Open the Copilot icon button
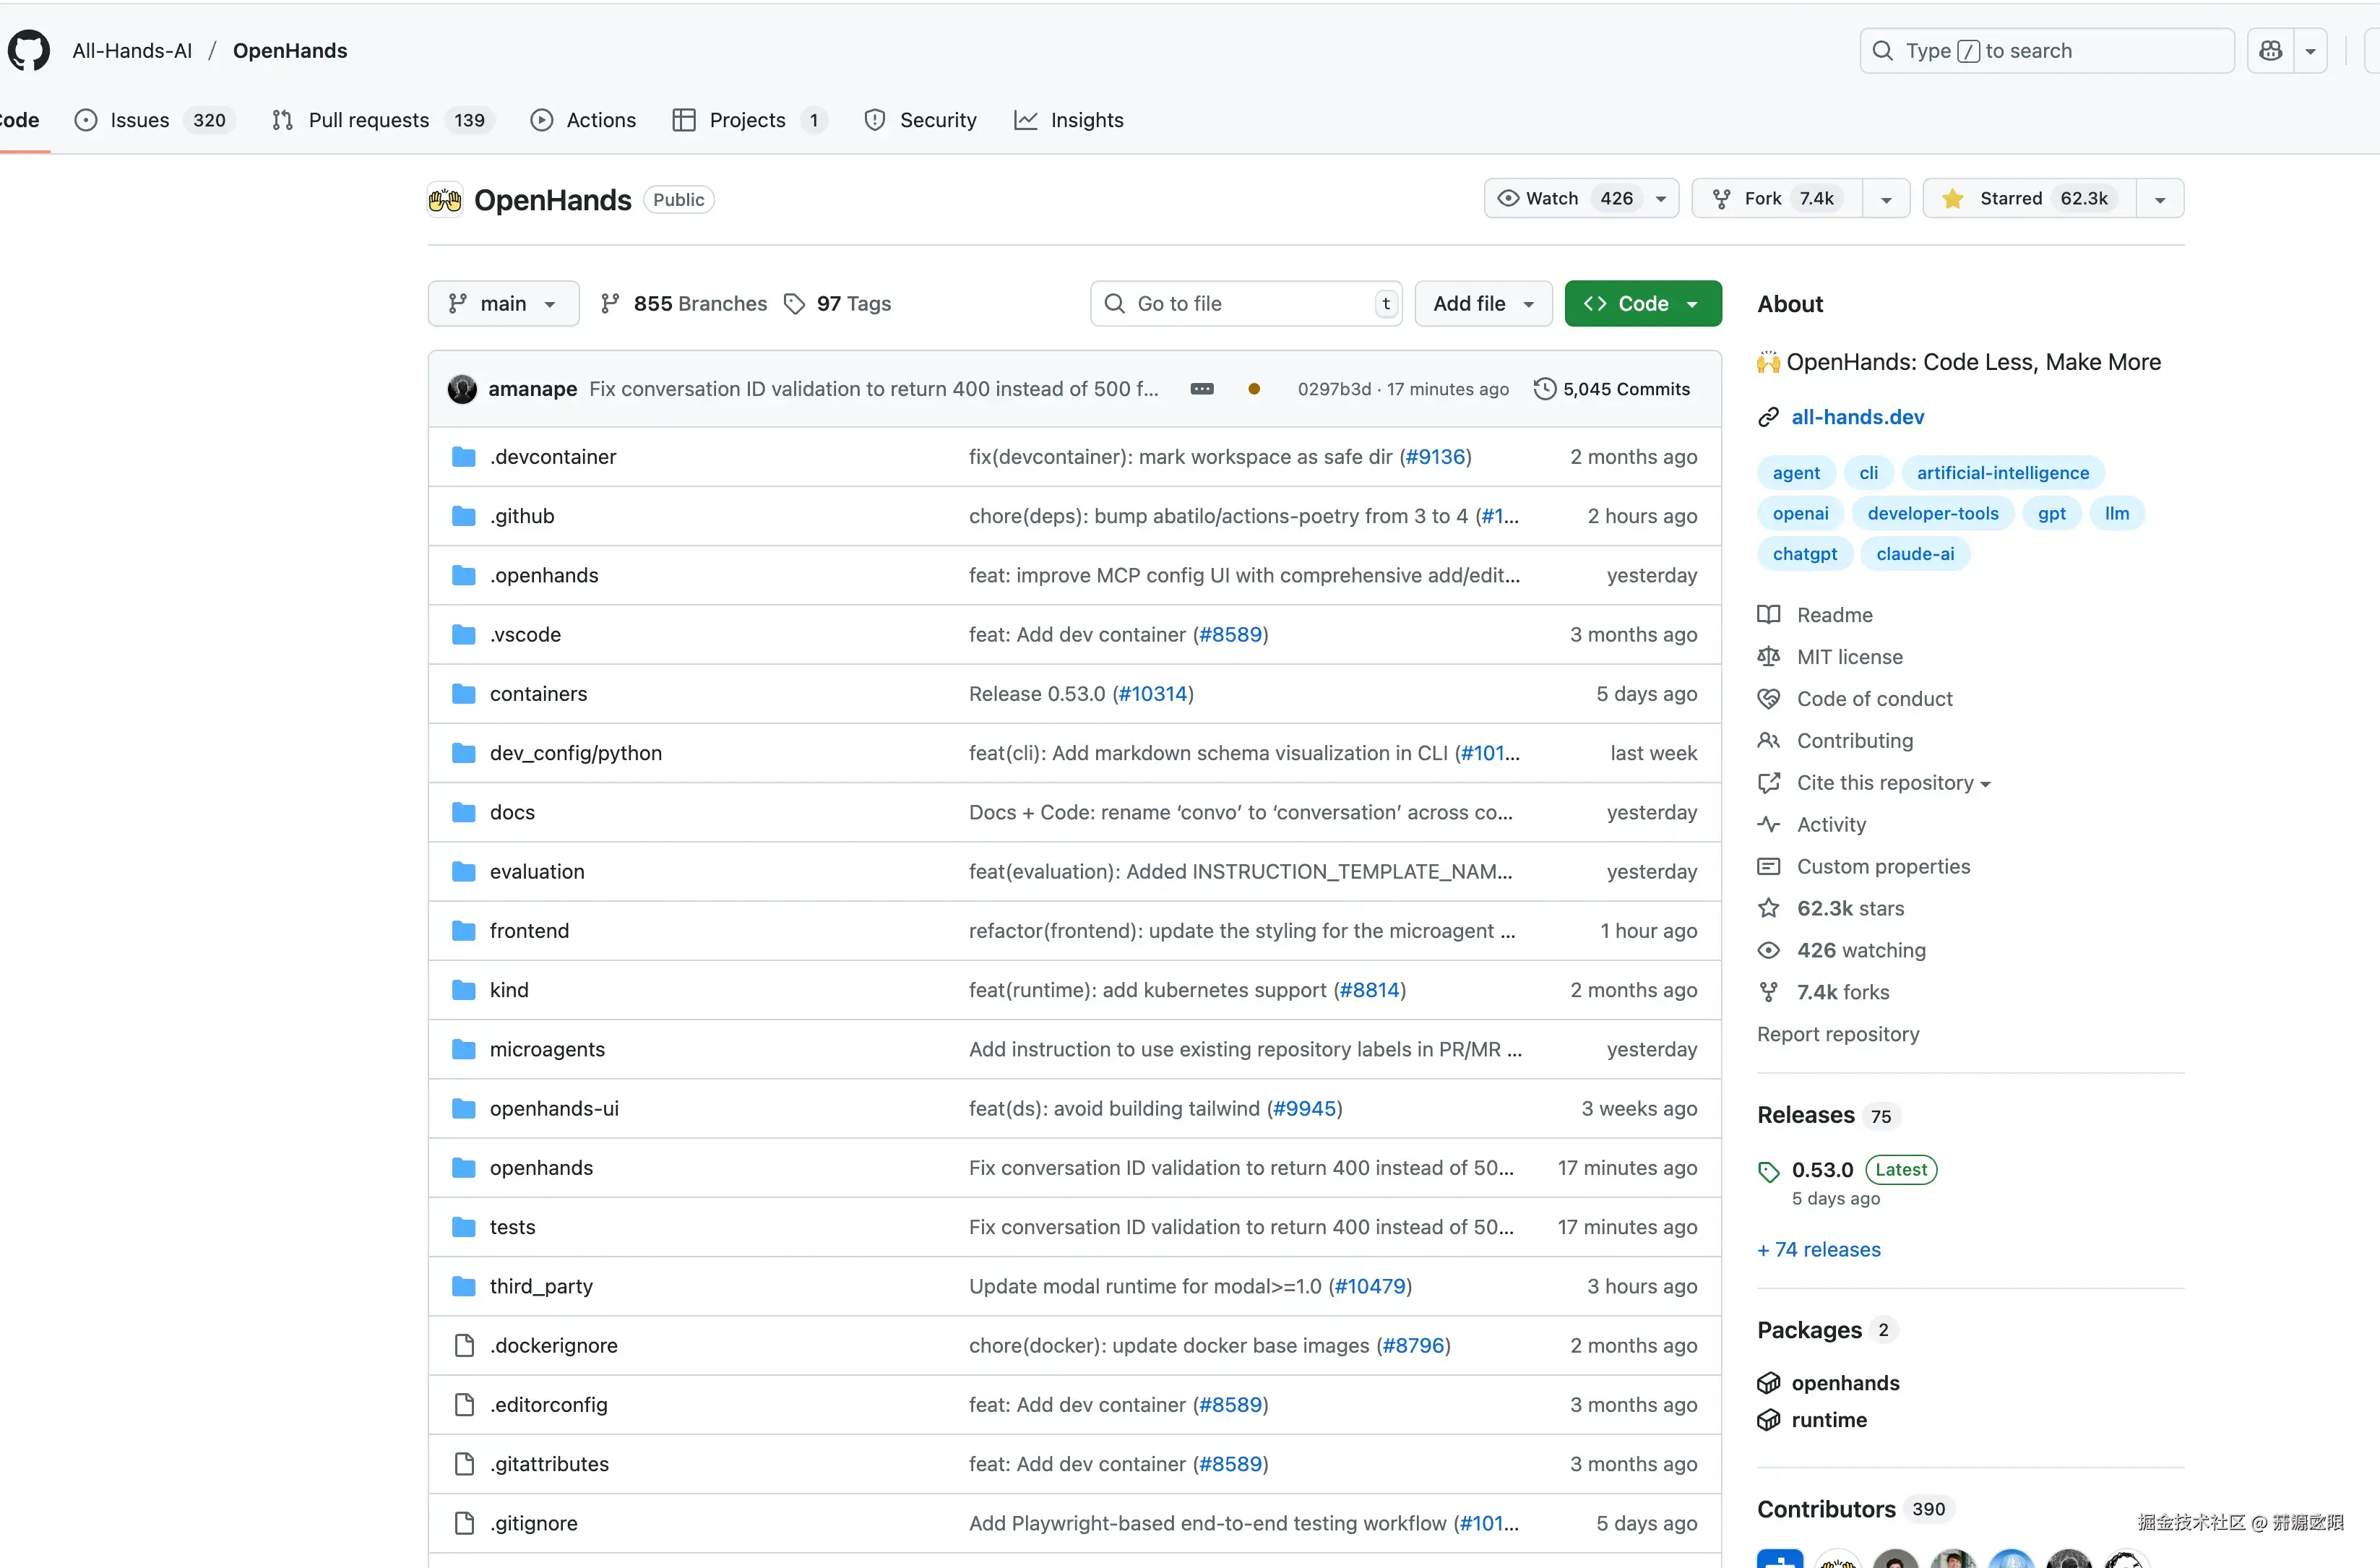2380x1568 pixels. pyautogui.click(x=2270, y=50)
